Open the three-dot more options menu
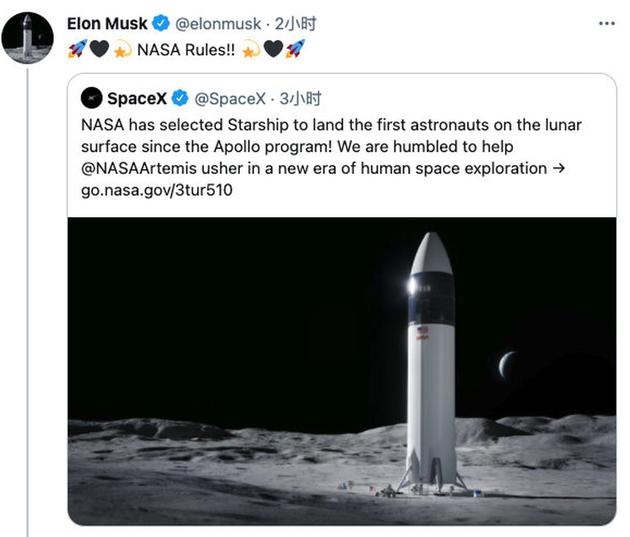The height and width of the screenshot is (537, 630). (606, 23)
